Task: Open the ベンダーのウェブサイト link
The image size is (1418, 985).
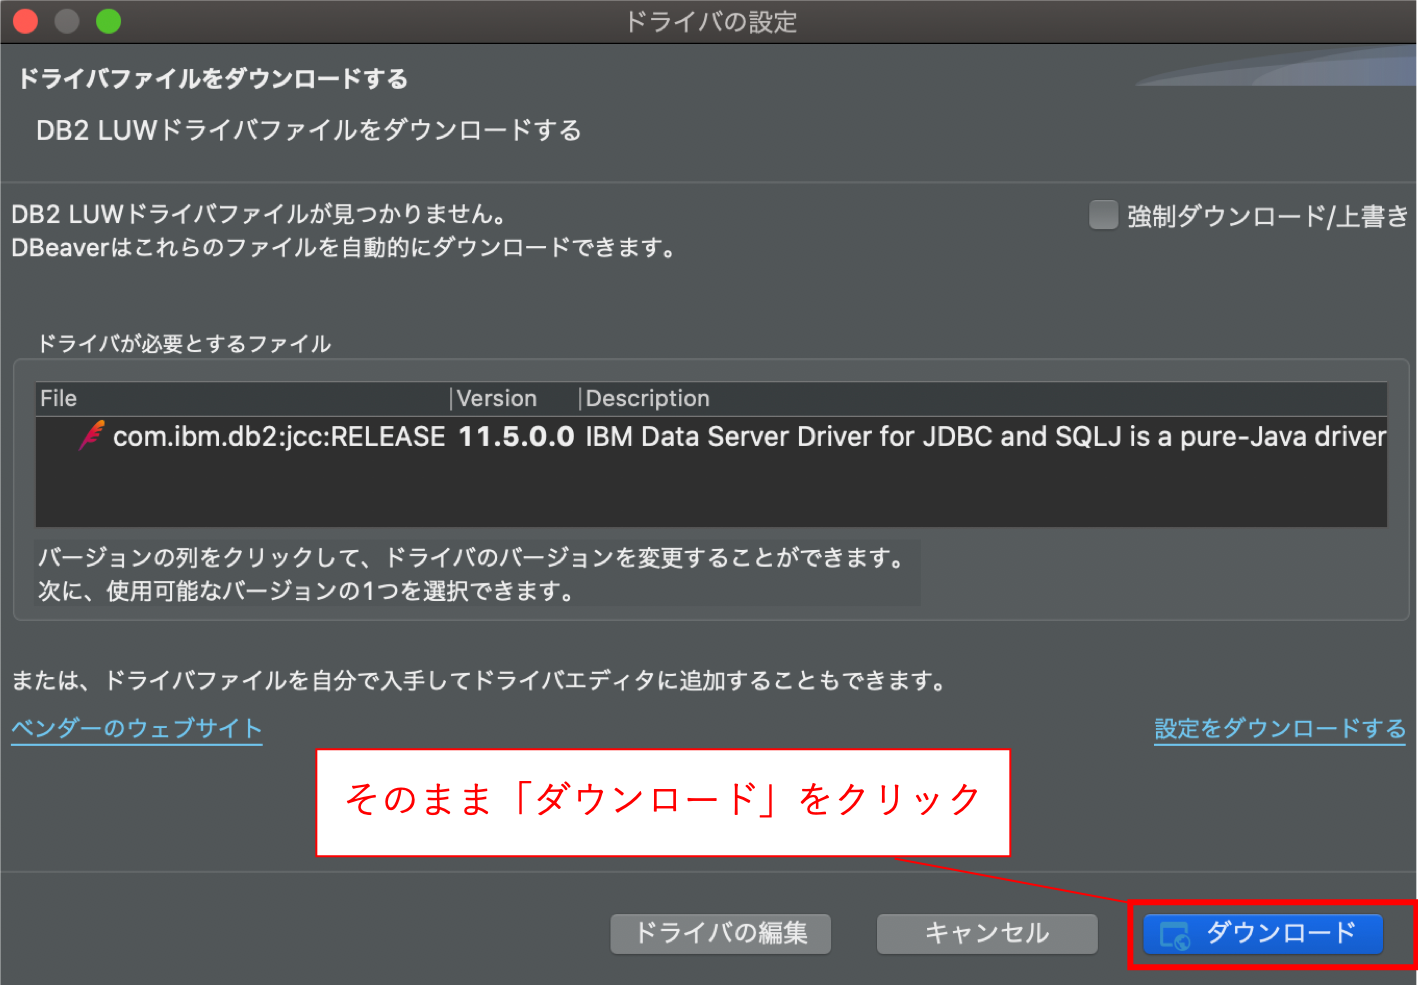Action: 136,728
